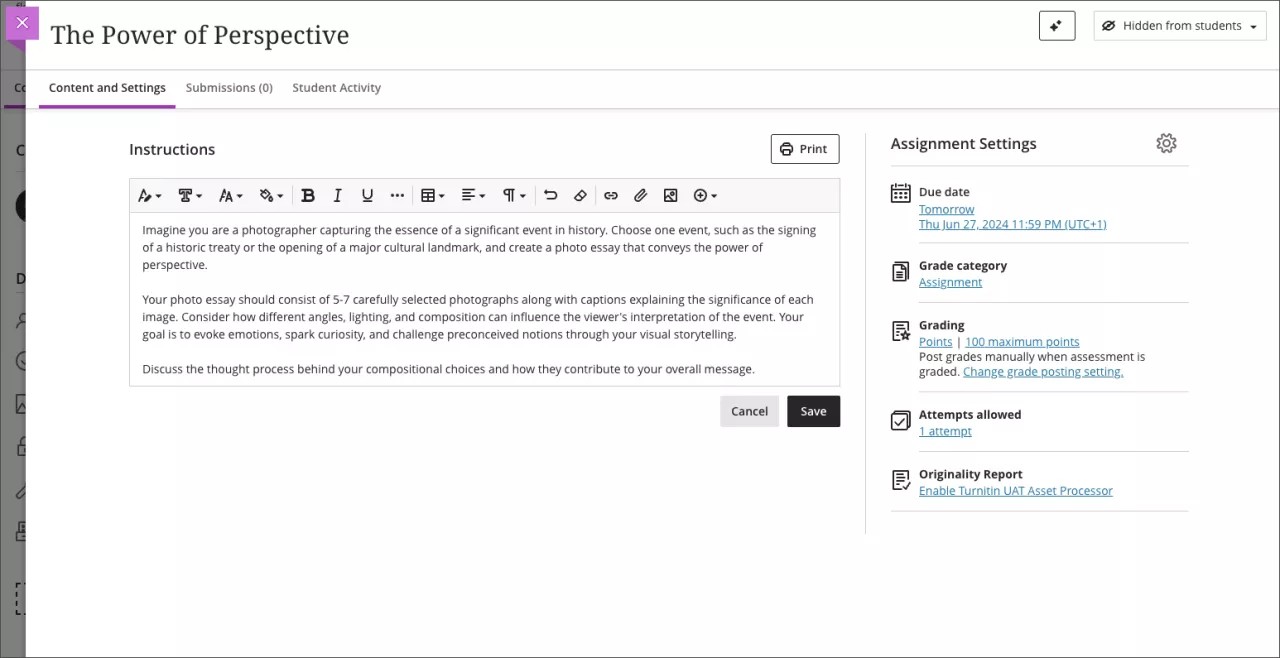Image resolution: width=1280 pixels, height=658 pixels.
Task: Insert an image into the instructions
Action: (671, 195)
